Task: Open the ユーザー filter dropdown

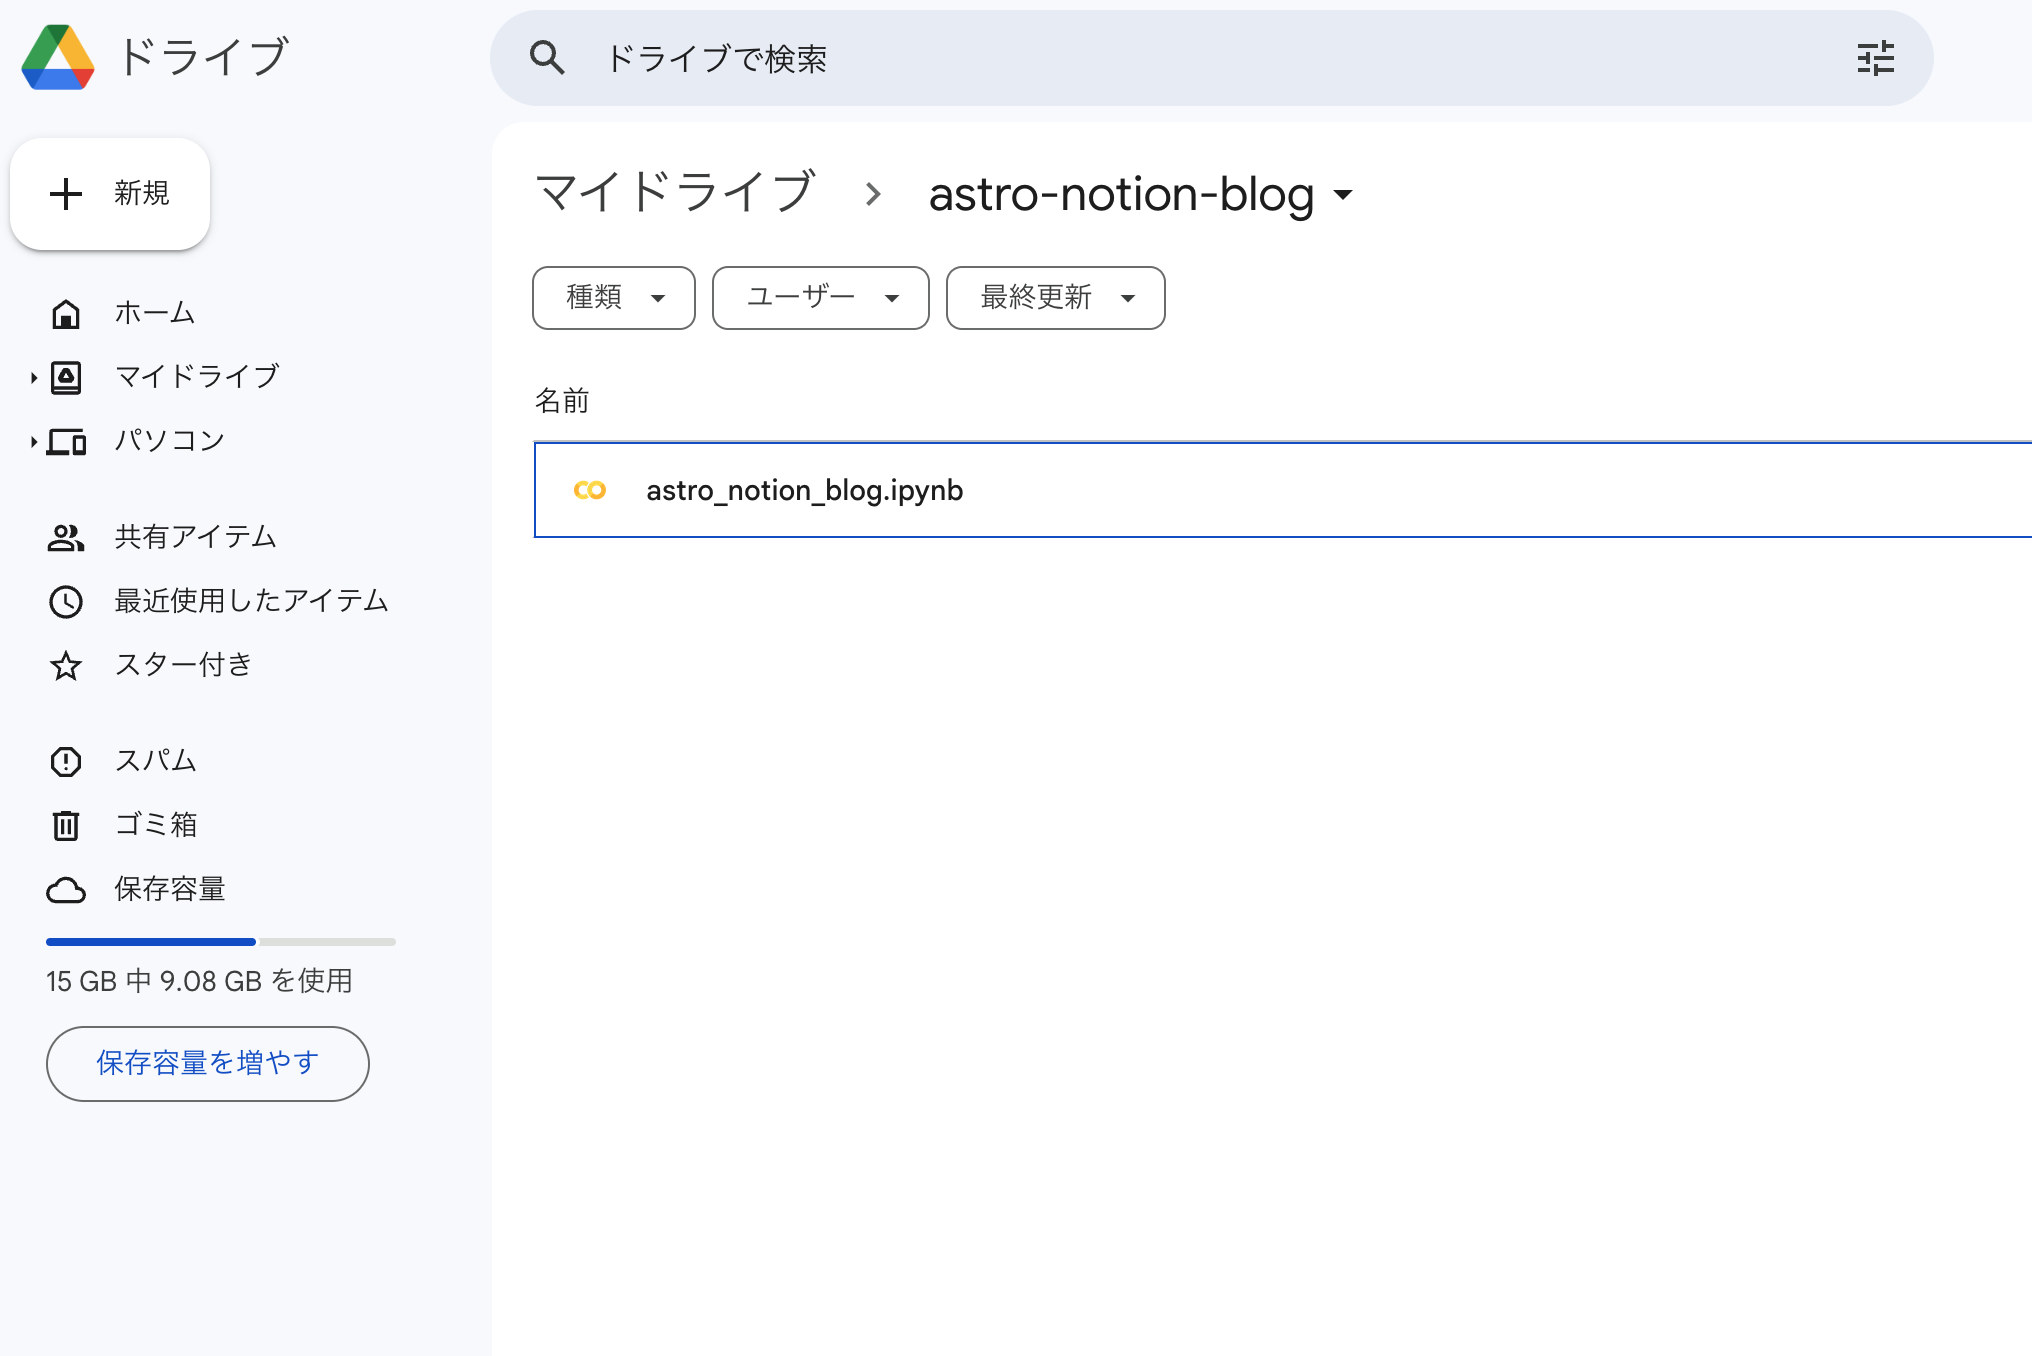Action: (821, 298)
